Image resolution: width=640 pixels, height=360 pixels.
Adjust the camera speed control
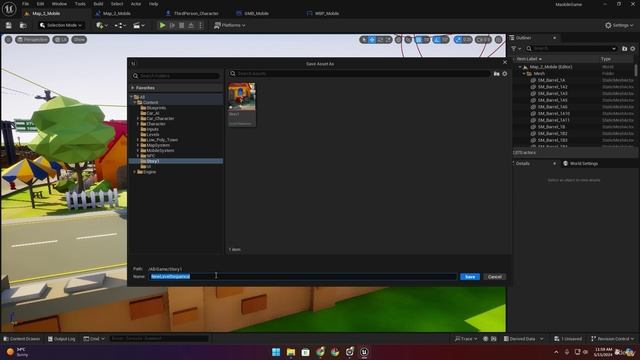(x=483, y=40)
